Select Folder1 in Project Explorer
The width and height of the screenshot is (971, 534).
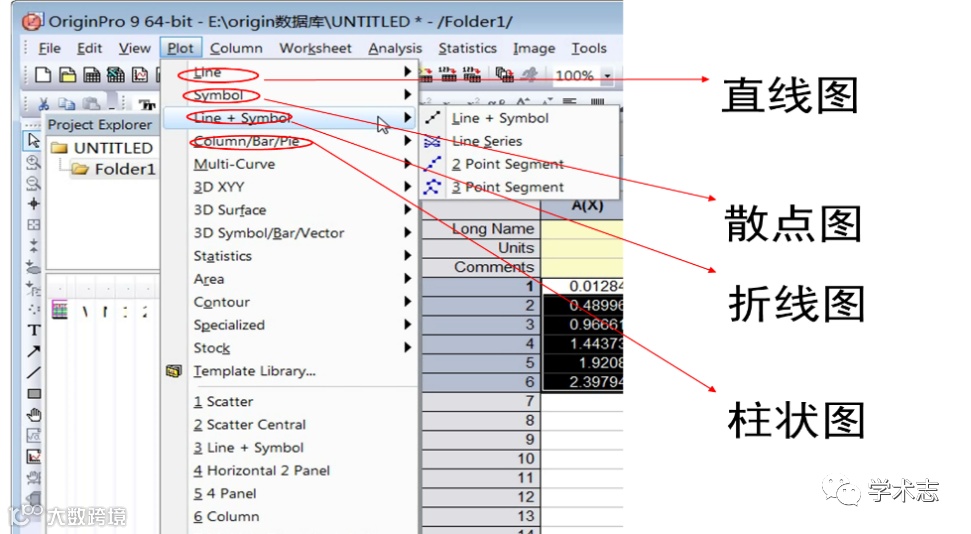[x=124, y=169]
